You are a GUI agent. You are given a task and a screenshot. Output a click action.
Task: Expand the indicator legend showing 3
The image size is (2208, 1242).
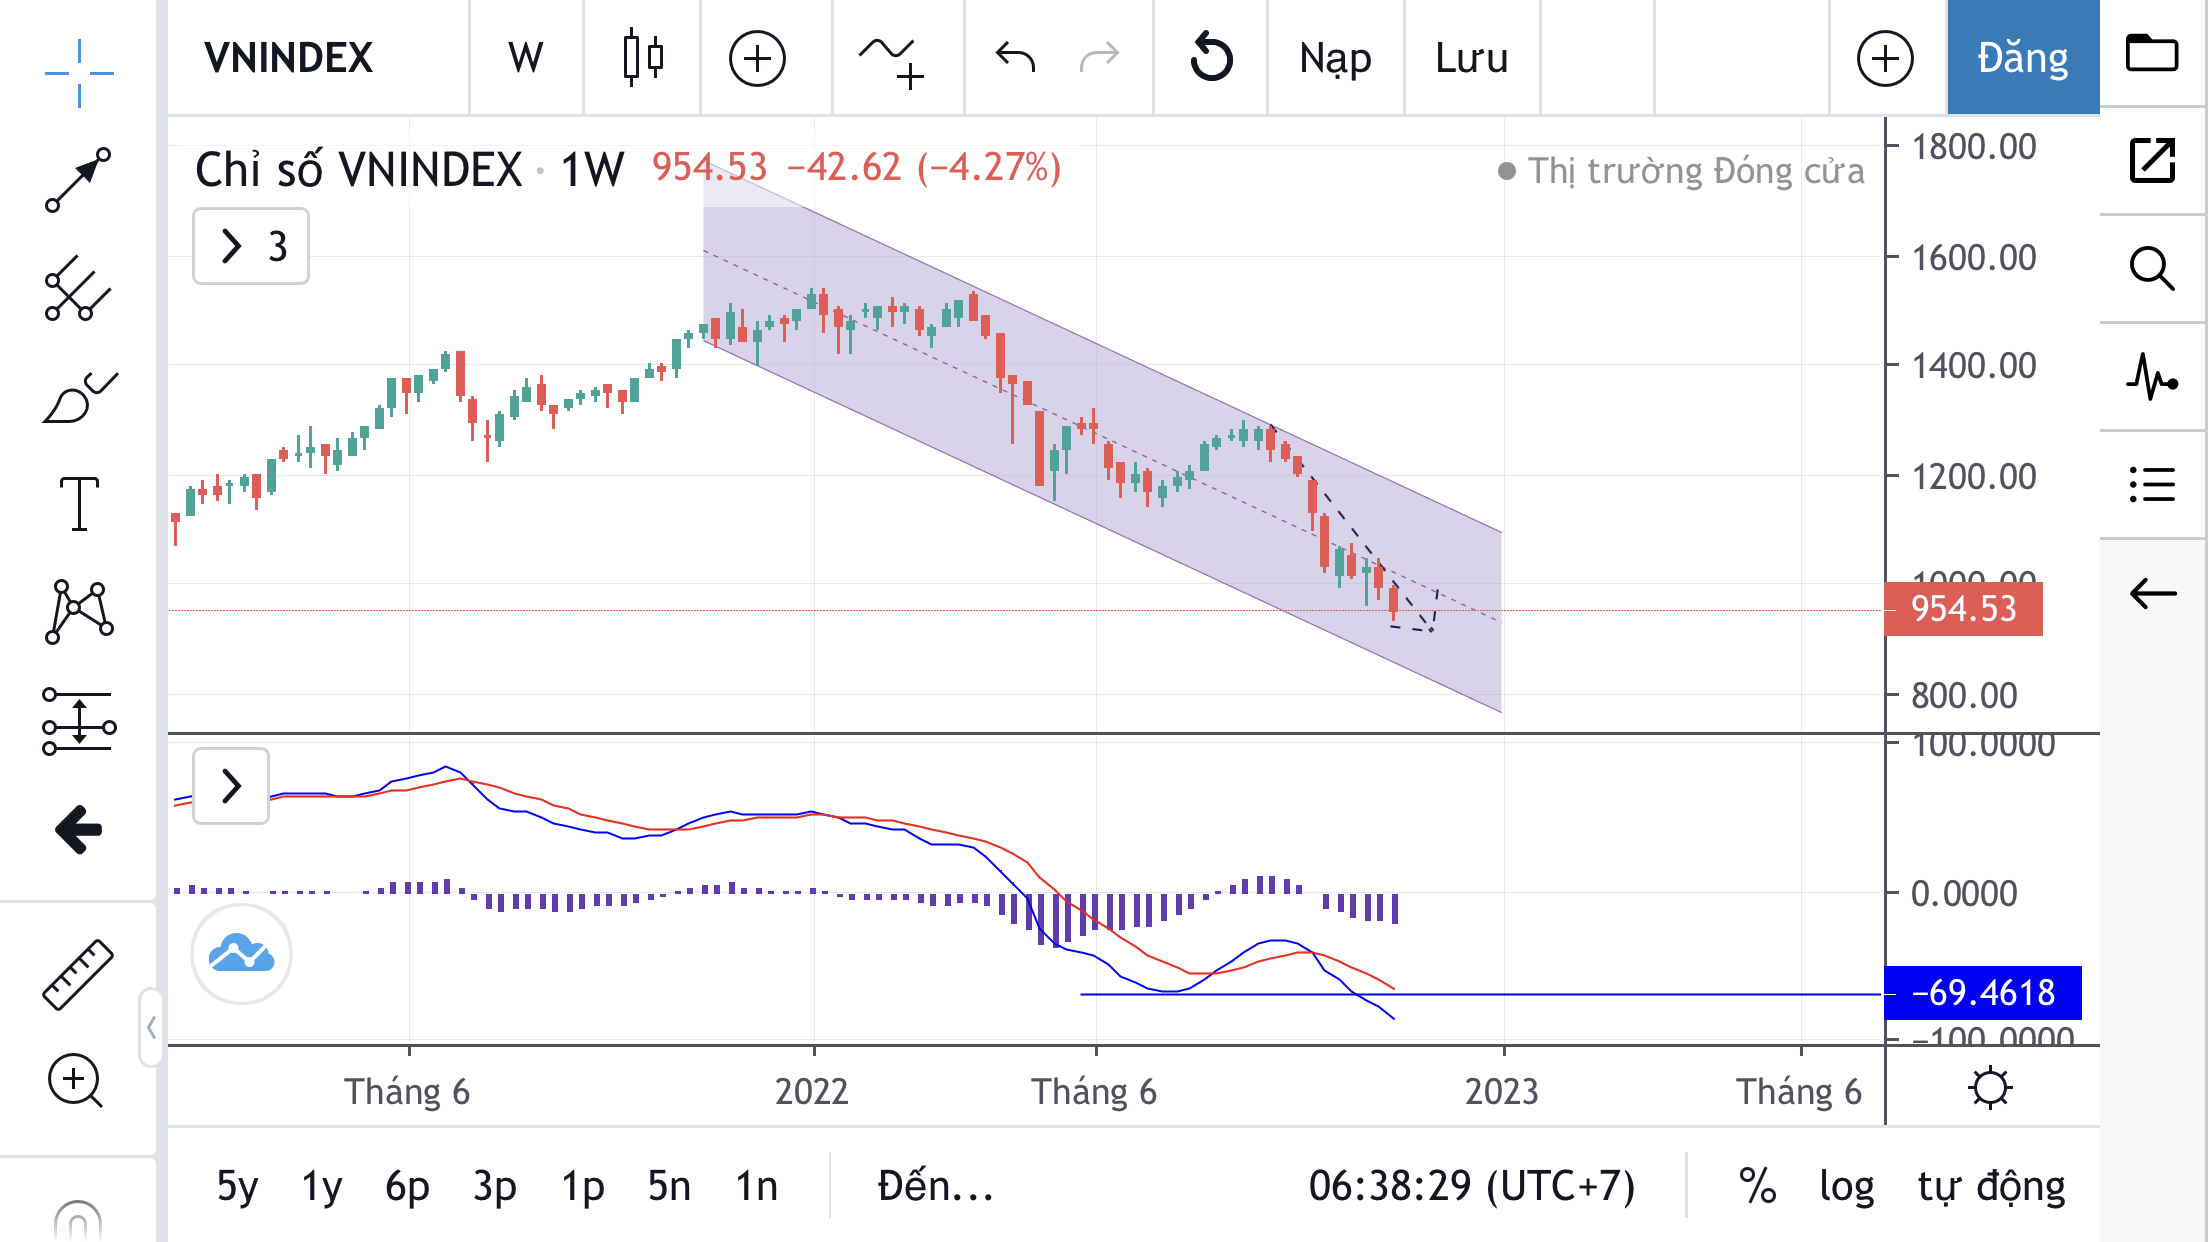click(x=251, y=246)
